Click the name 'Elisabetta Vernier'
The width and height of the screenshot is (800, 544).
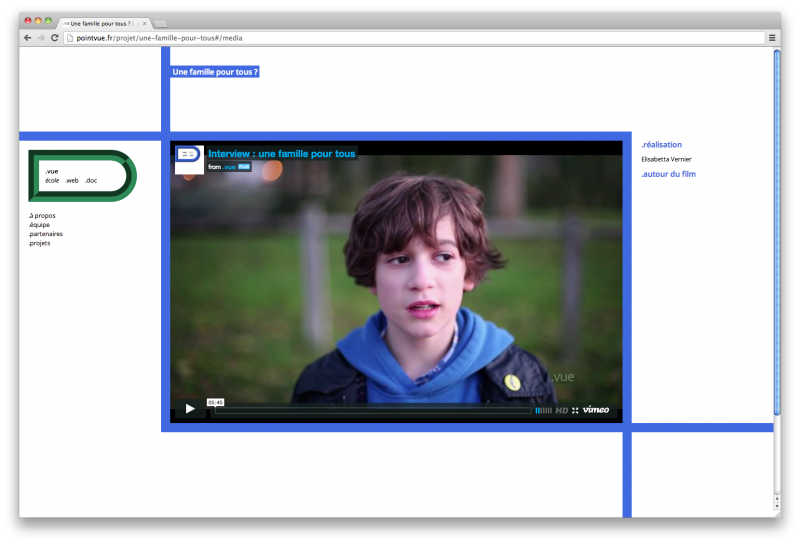[666, 159]
